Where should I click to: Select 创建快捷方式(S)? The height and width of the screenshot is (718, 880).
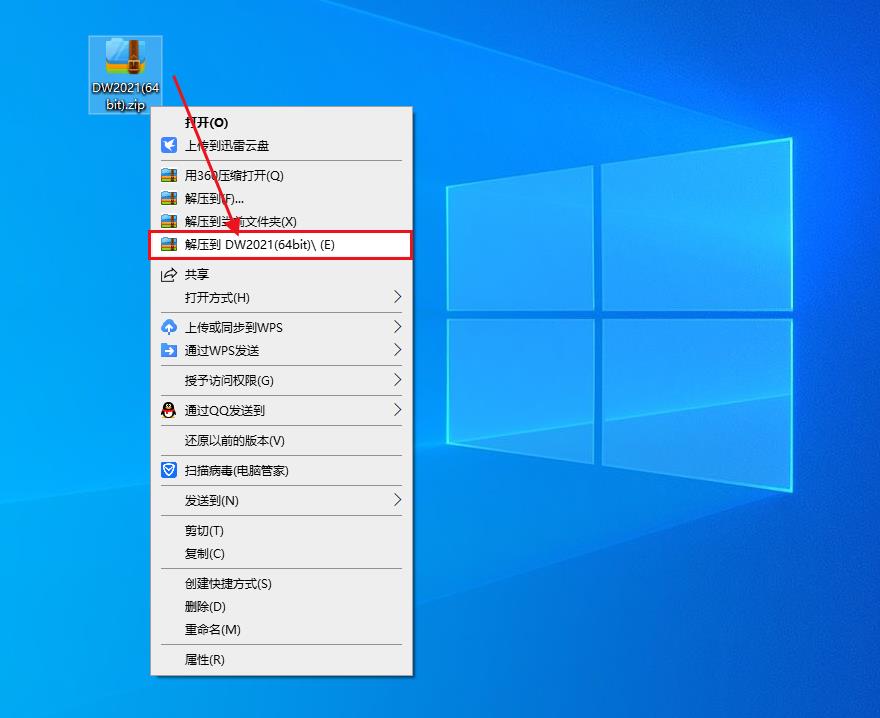pyautogui.click(x=282, y=584)
